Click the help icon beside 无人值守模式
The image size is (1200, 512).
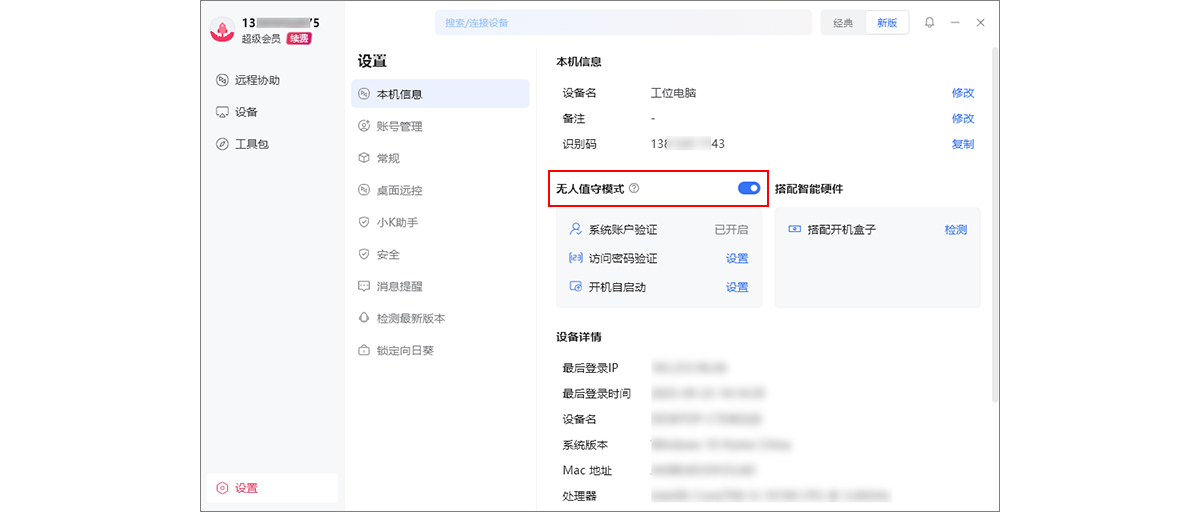pyautogui.click(x=634, y=189)
